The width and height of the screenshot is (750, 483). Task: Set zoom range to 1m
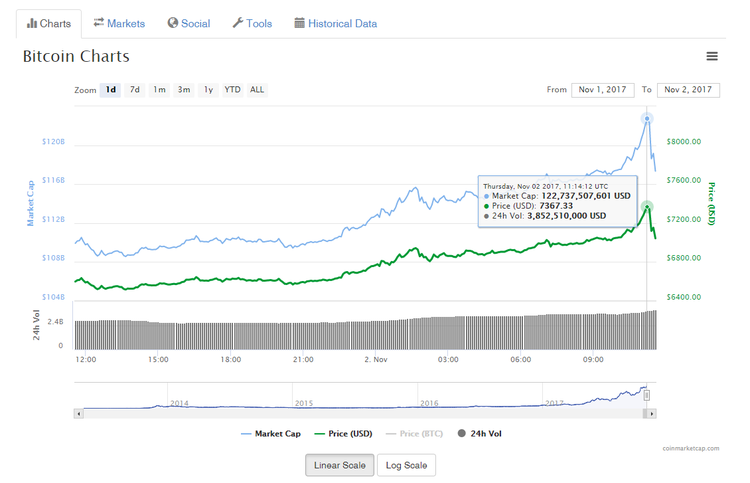click(159, 90)
